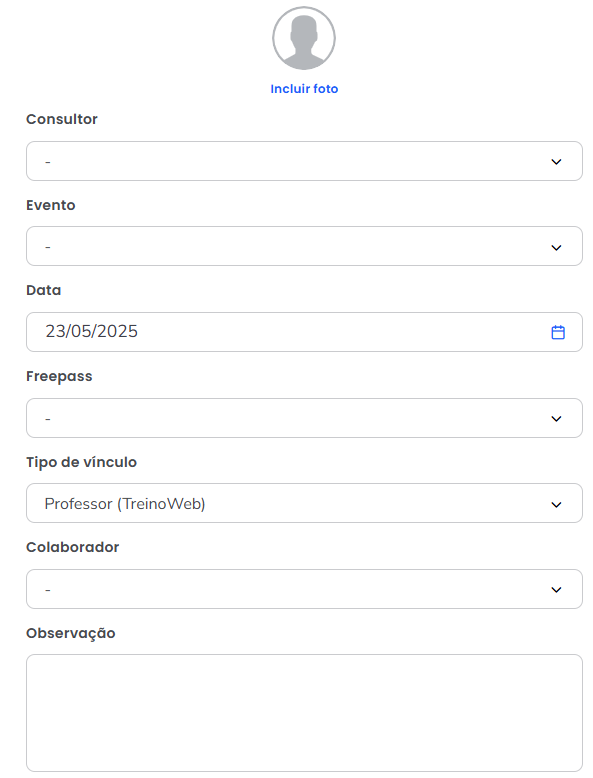Click the profile avatar placeholder image
The width and height of the screenshot is (593, 778).
point(304,38)
